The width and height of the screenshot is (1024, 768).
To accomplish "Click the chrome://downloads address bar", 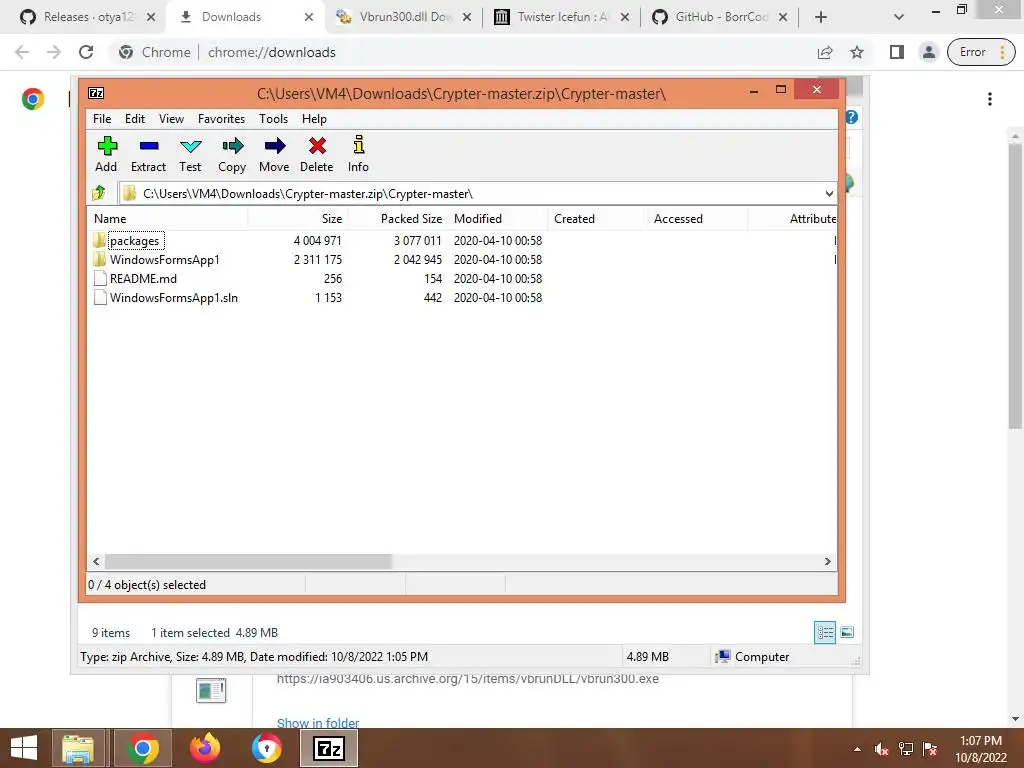I will point(457,52).
